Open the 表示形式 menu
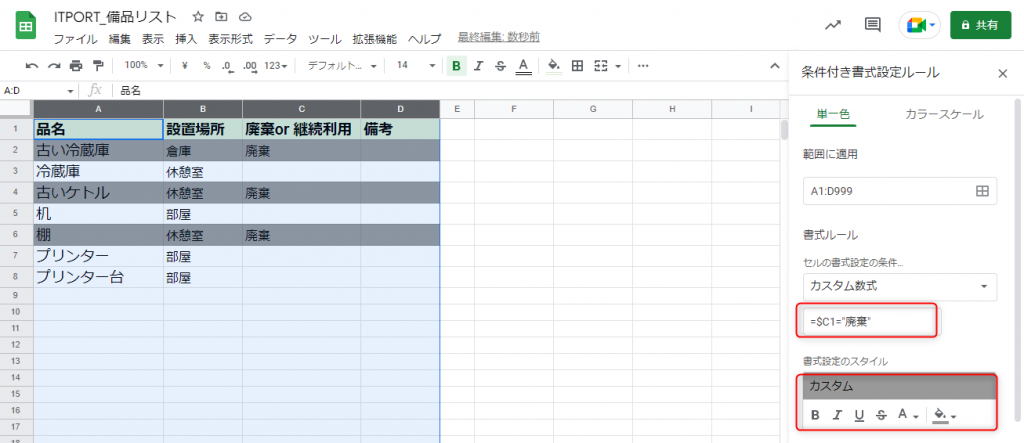This screenshot has height=443, width=1024. pos(231,39)
